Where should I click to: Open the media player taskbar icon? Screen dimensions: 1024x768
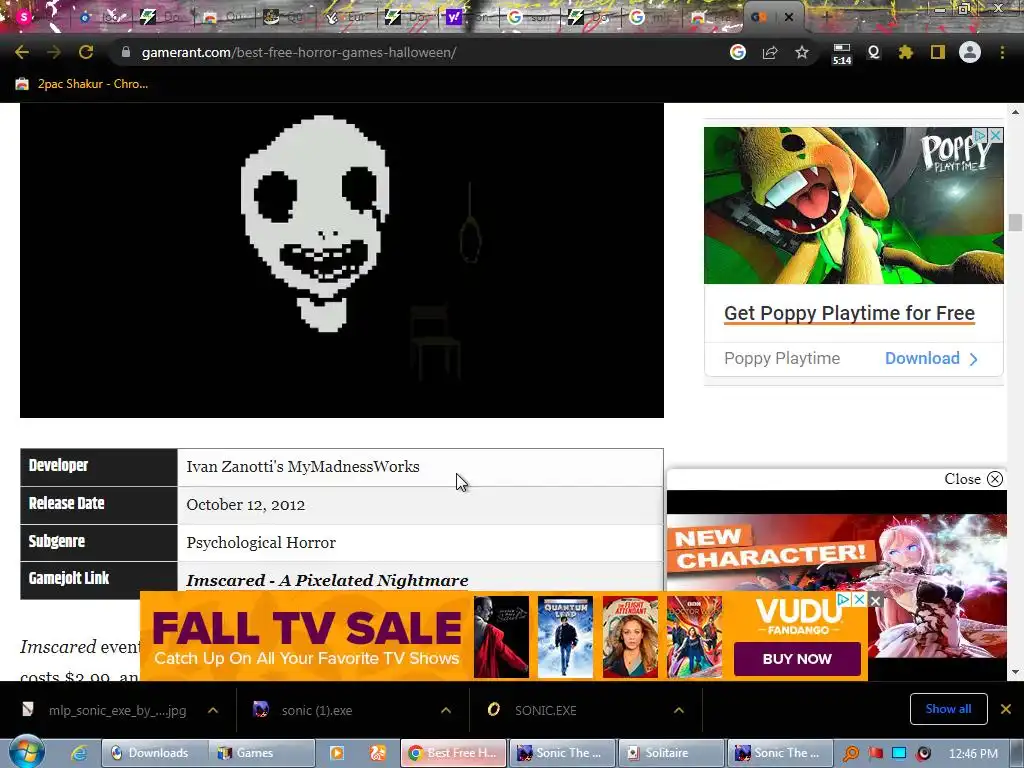point(337,753)
